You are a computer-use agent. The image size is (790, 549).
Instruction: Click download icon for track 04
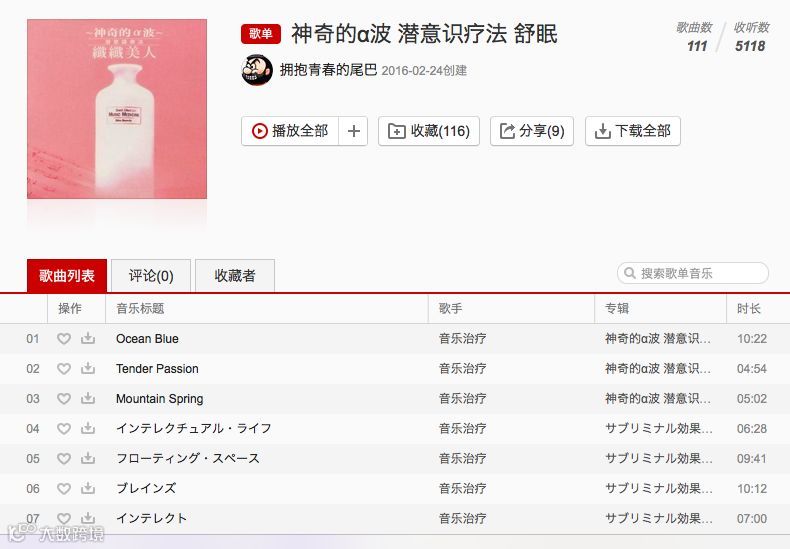pos(88,428)
